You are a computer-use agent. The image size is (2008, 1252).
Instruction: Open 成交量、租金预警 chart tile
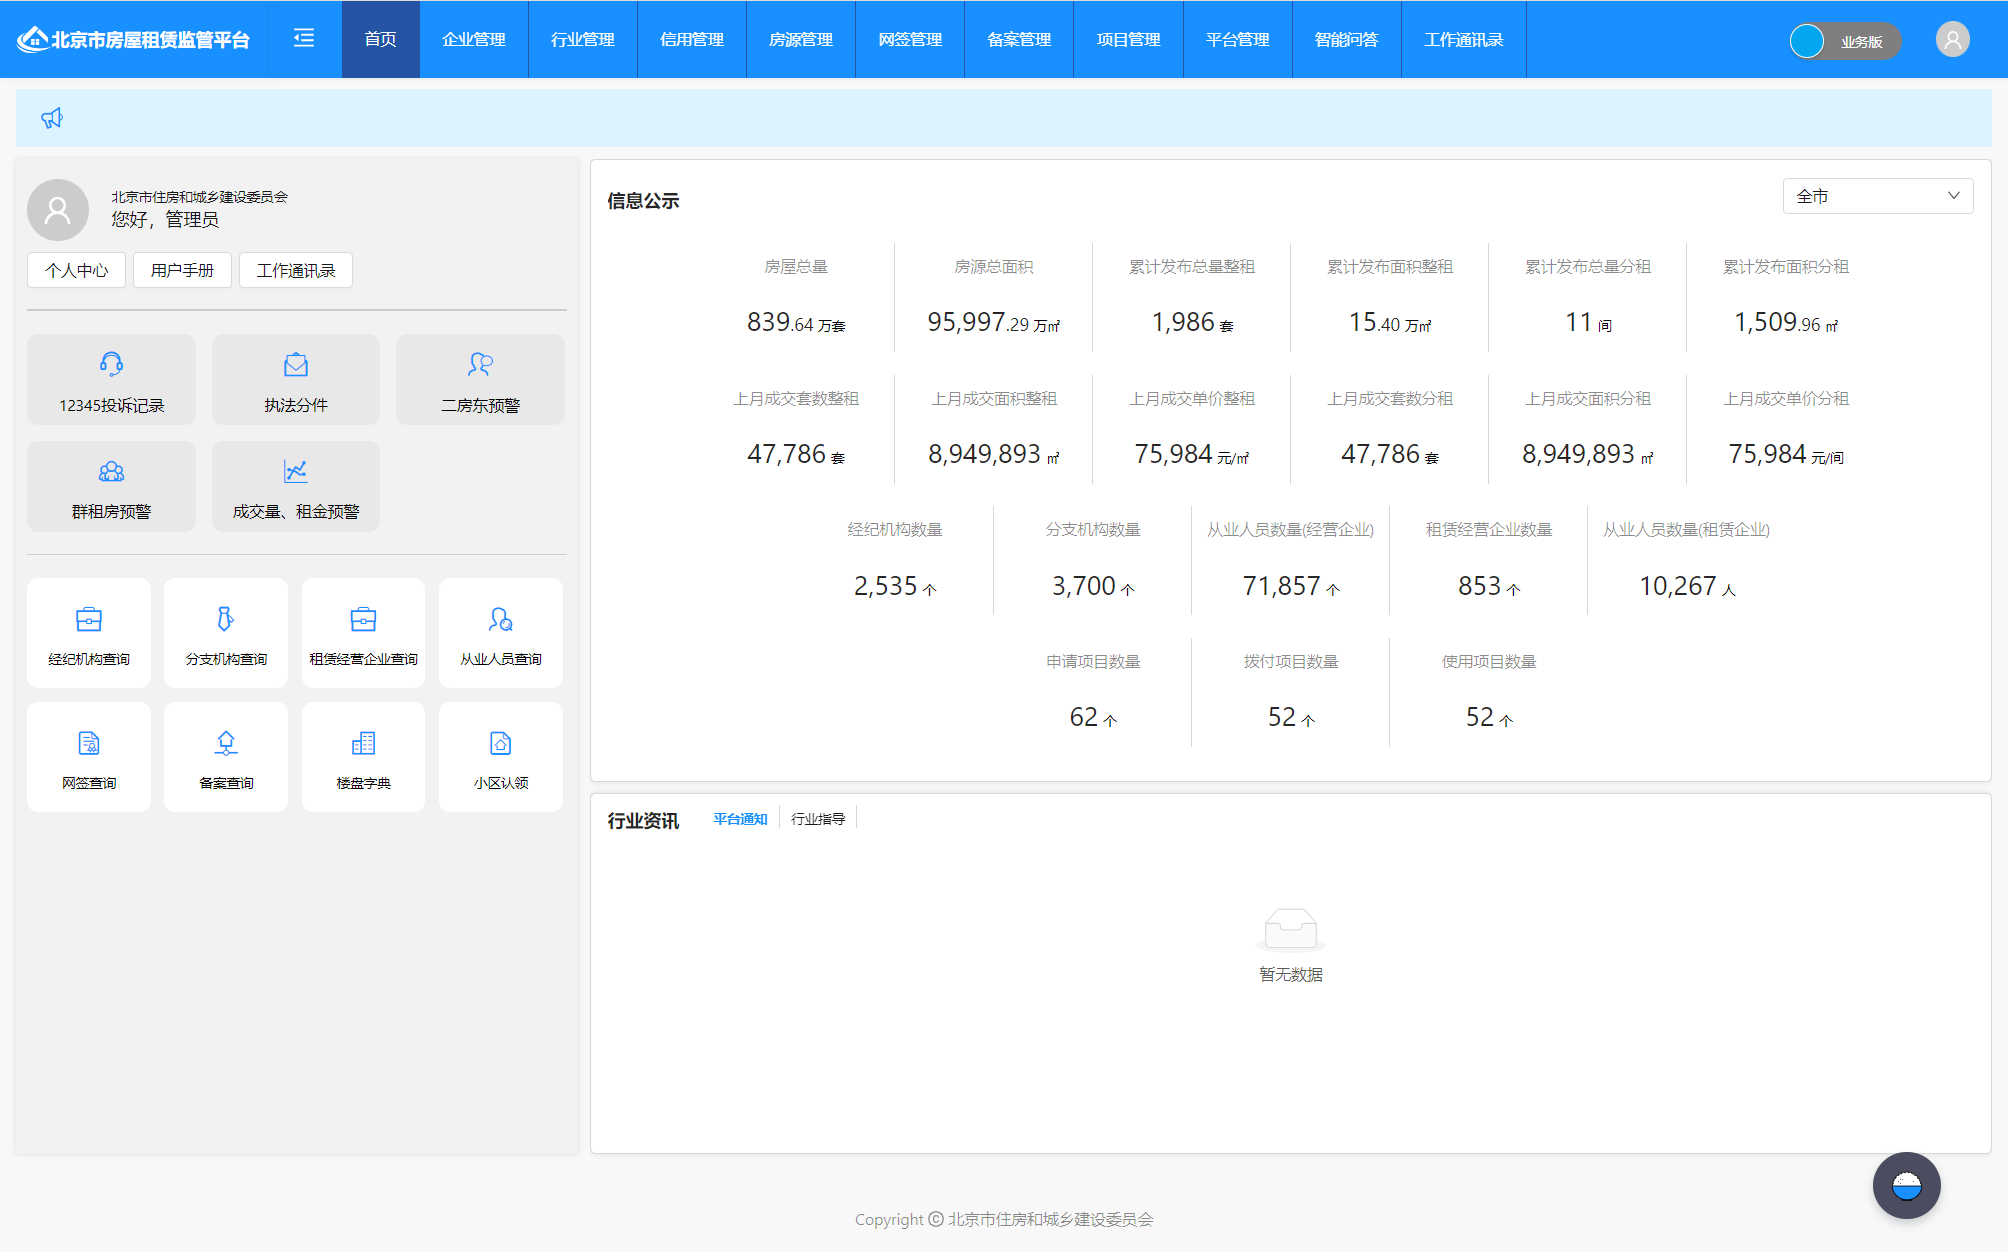(x=296, y=486)
